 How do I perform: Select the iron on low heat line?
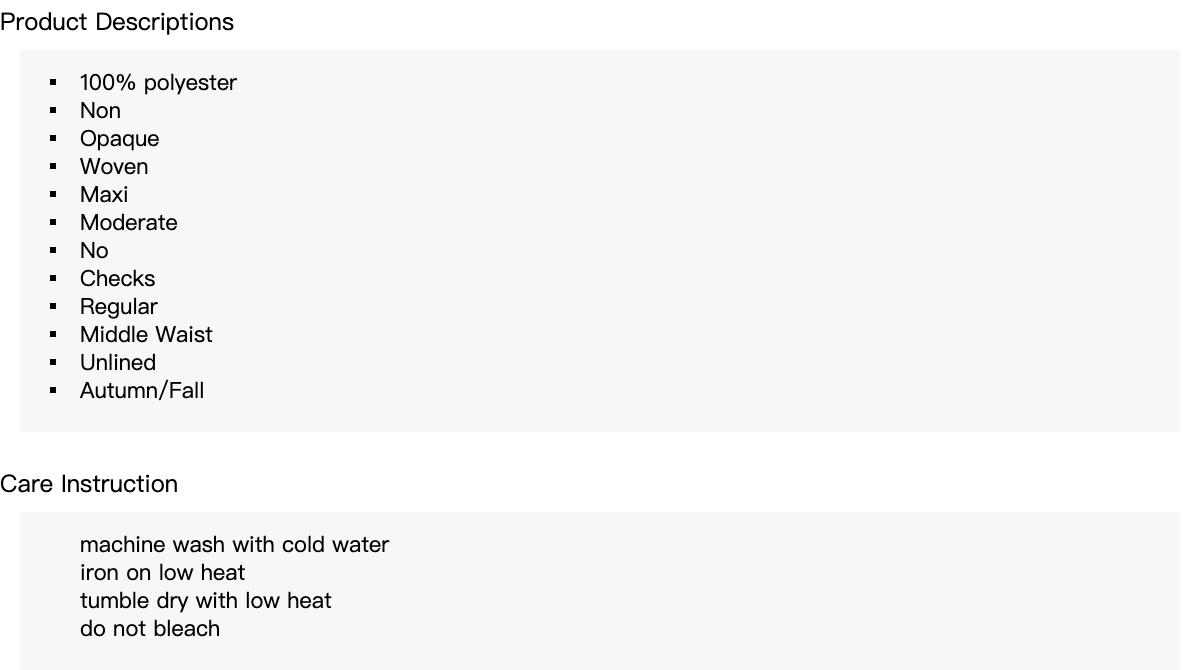coord(162,573)
